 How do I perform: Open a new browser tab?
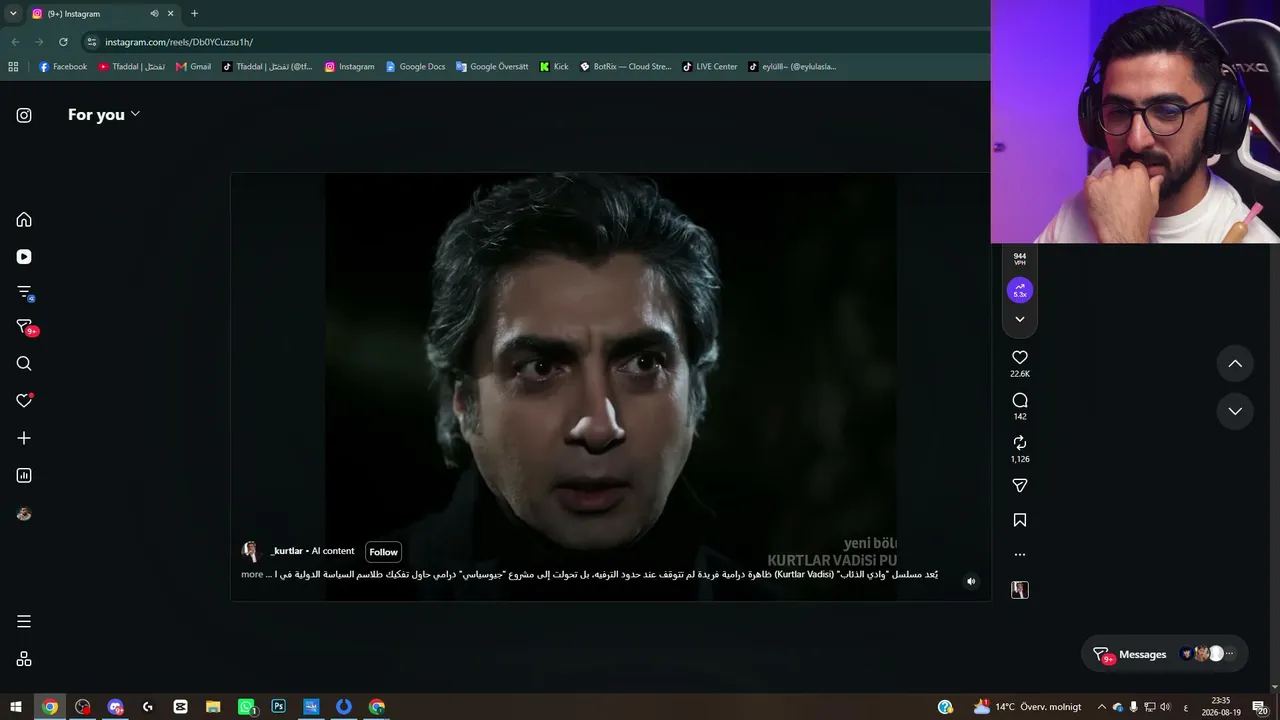[194, 14]
